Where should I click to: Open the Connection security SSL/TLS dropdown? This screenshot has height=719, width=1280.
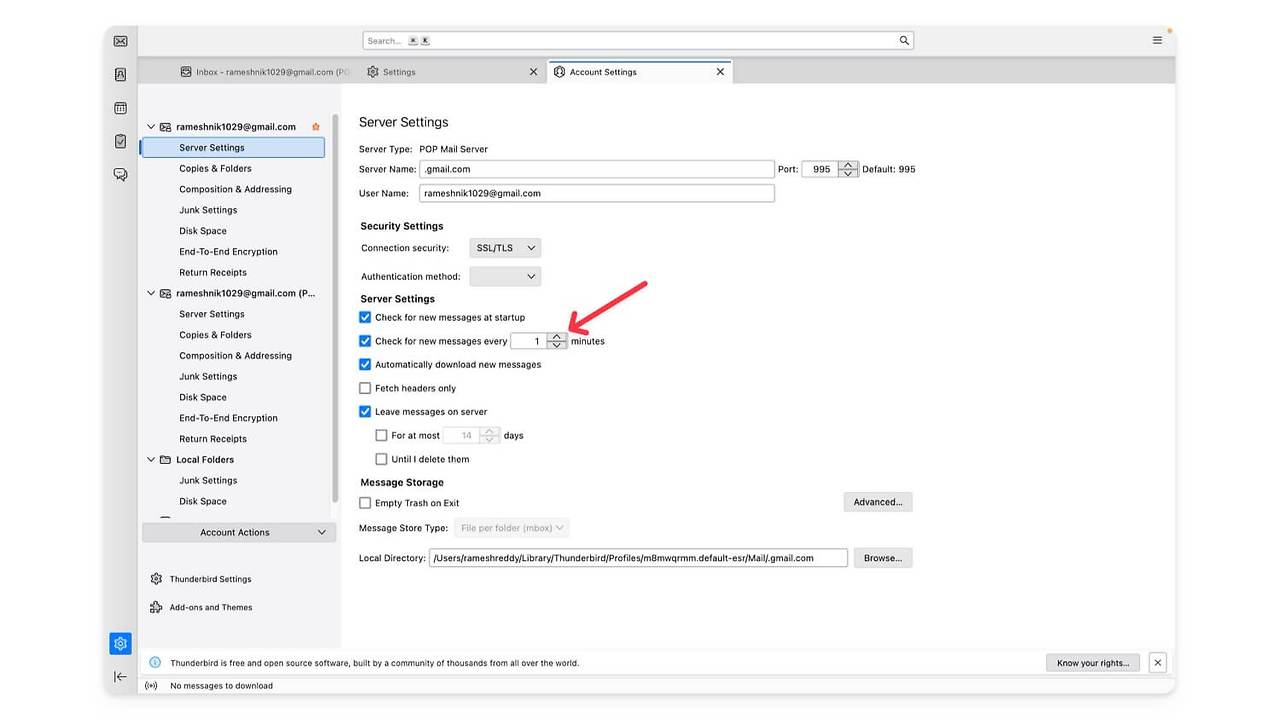(x=505, y=248)
